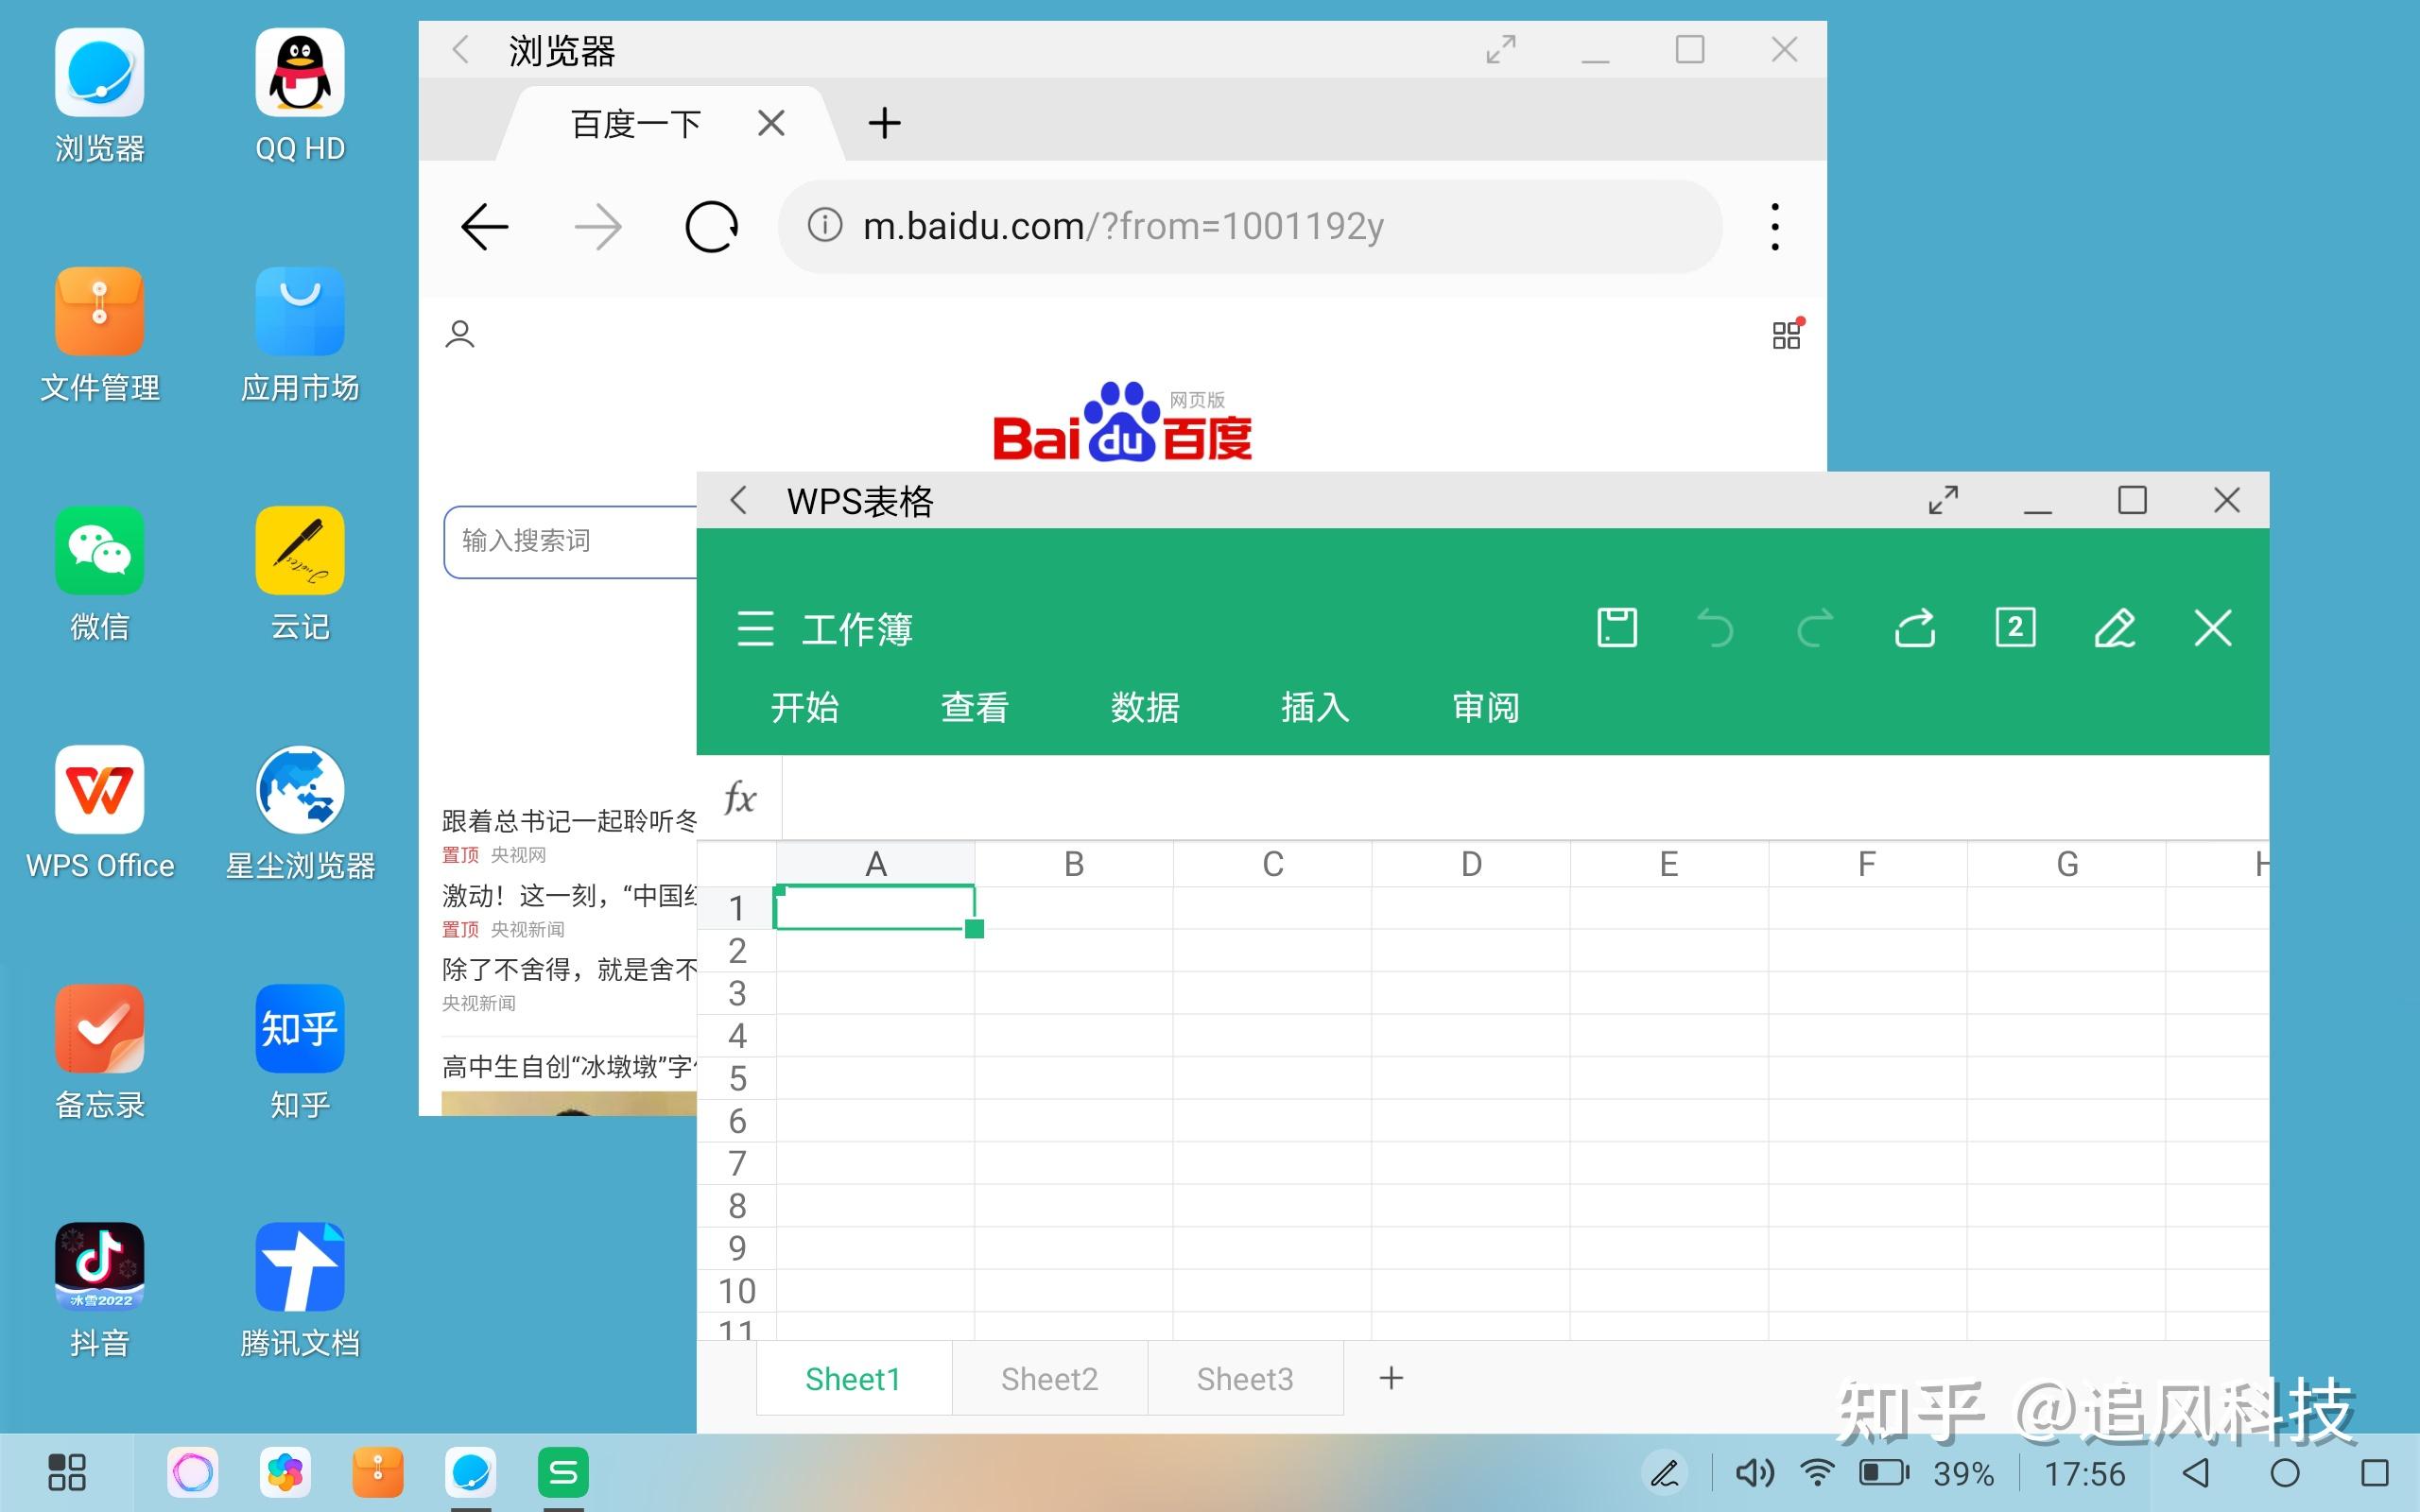Go back in the browser navigation bar
This screenshot has height=1512, width=2420.
(x=485, y=227)
